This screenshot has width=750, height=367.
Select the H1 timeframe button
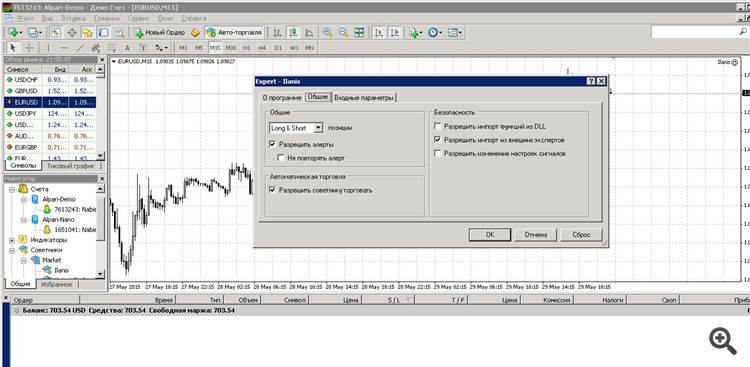click(246, 48)
